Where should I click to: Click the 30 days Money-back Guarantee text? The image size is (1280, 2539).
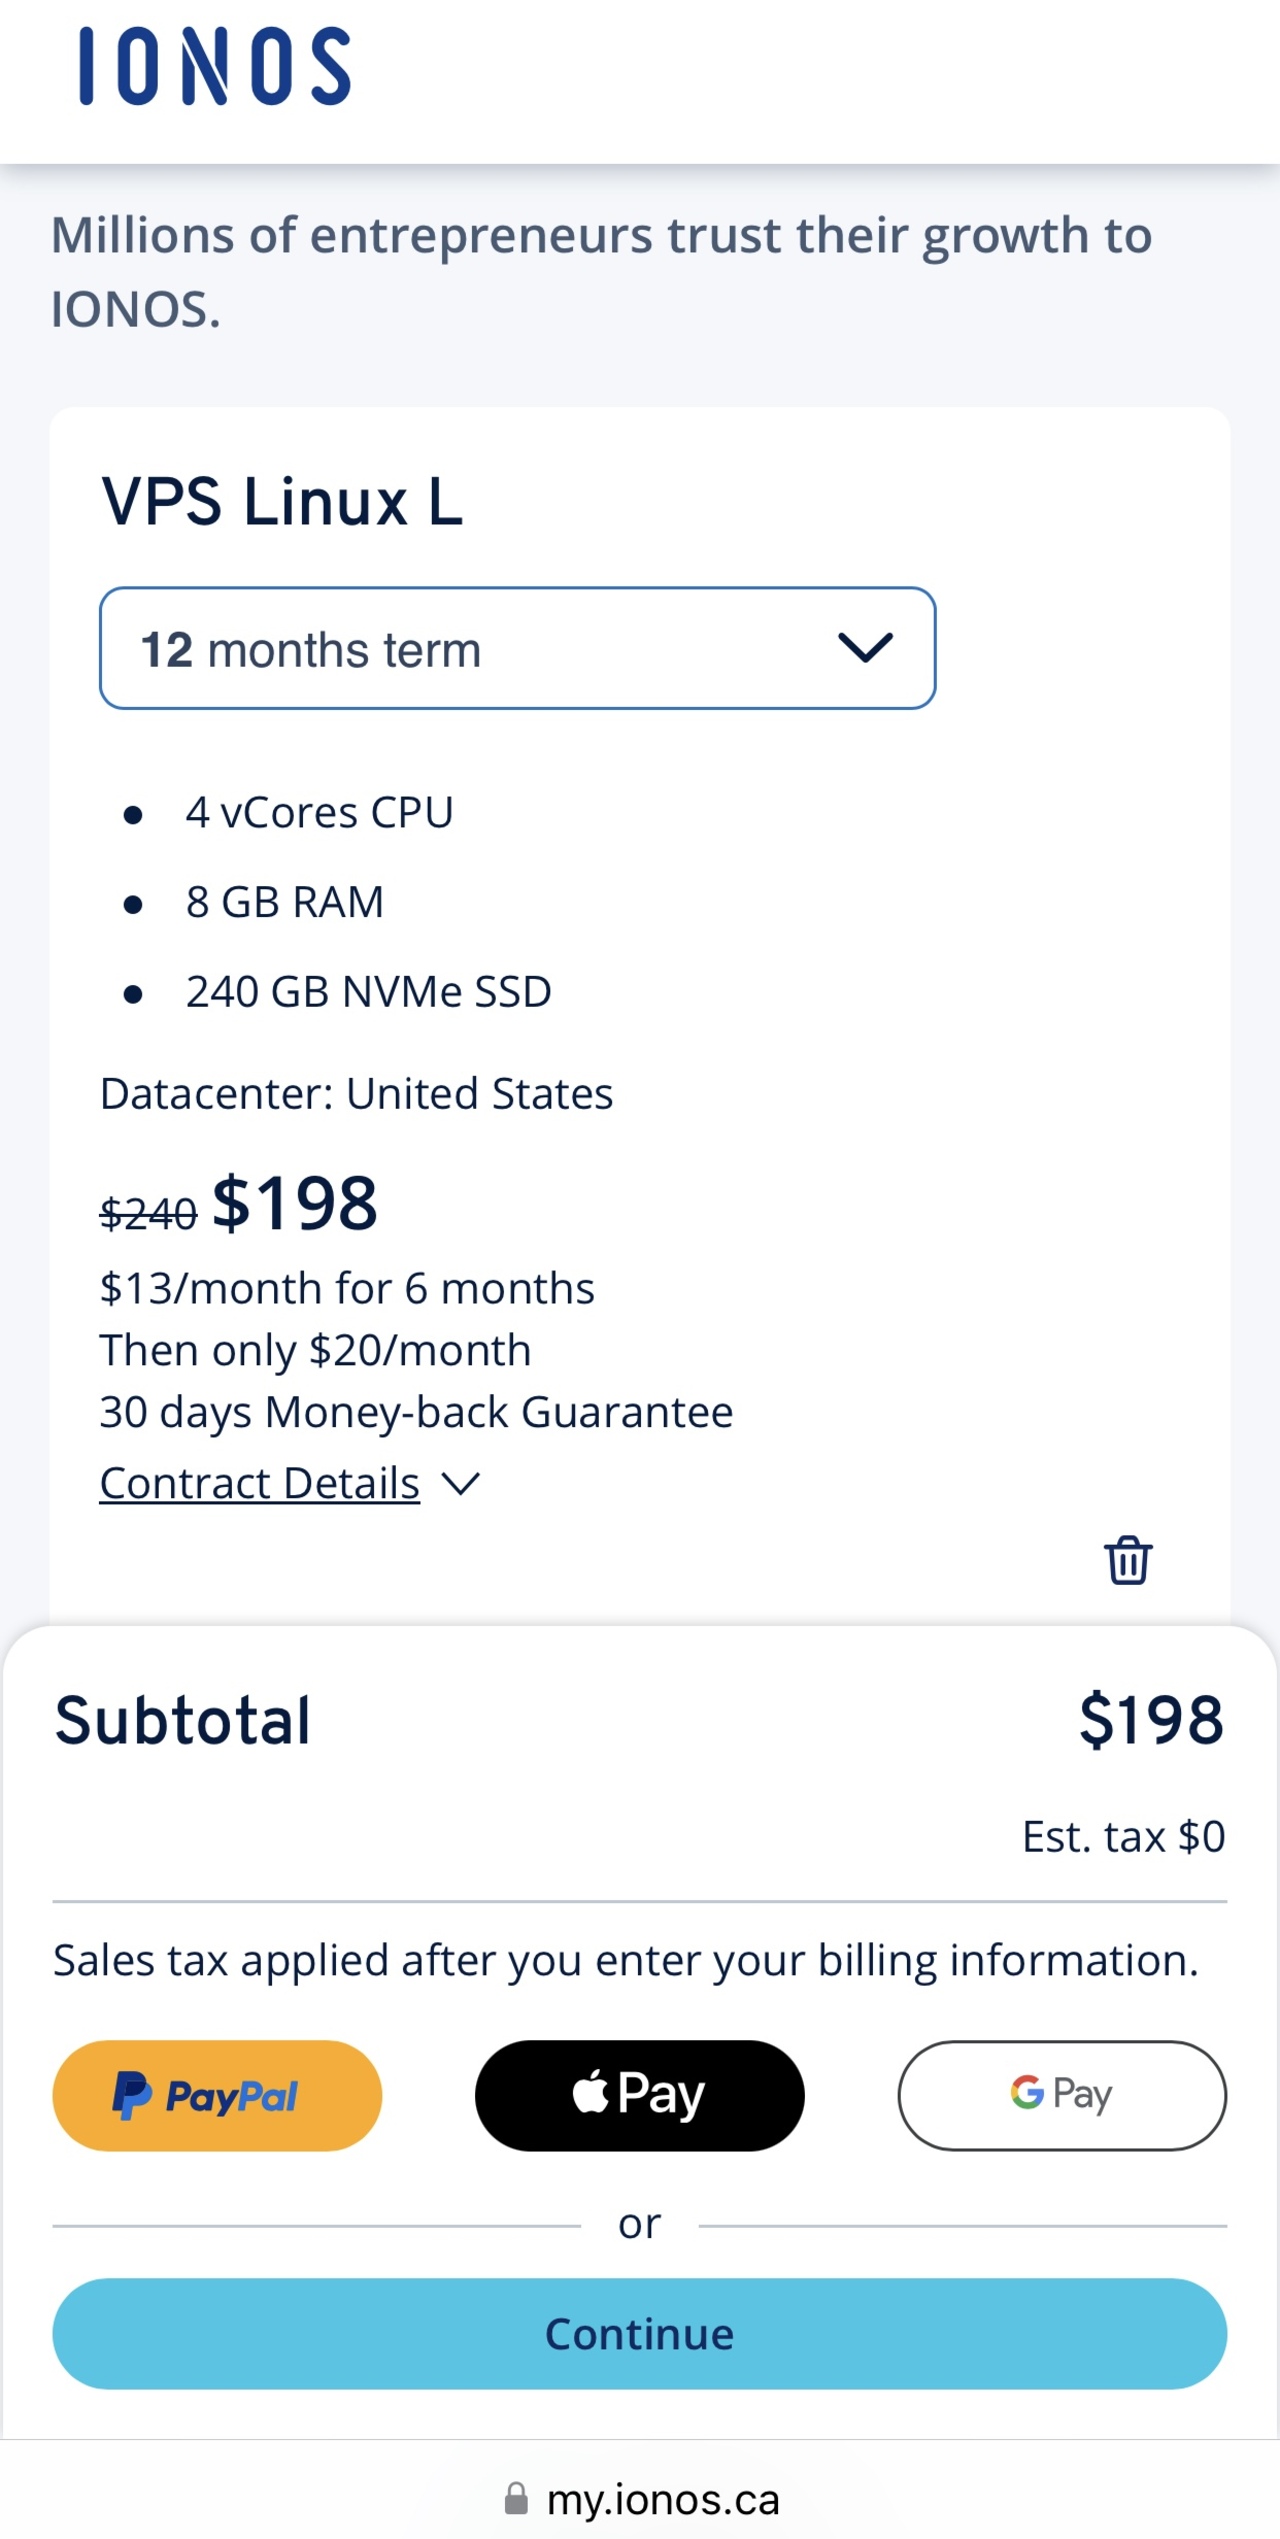coord(416,1412)
